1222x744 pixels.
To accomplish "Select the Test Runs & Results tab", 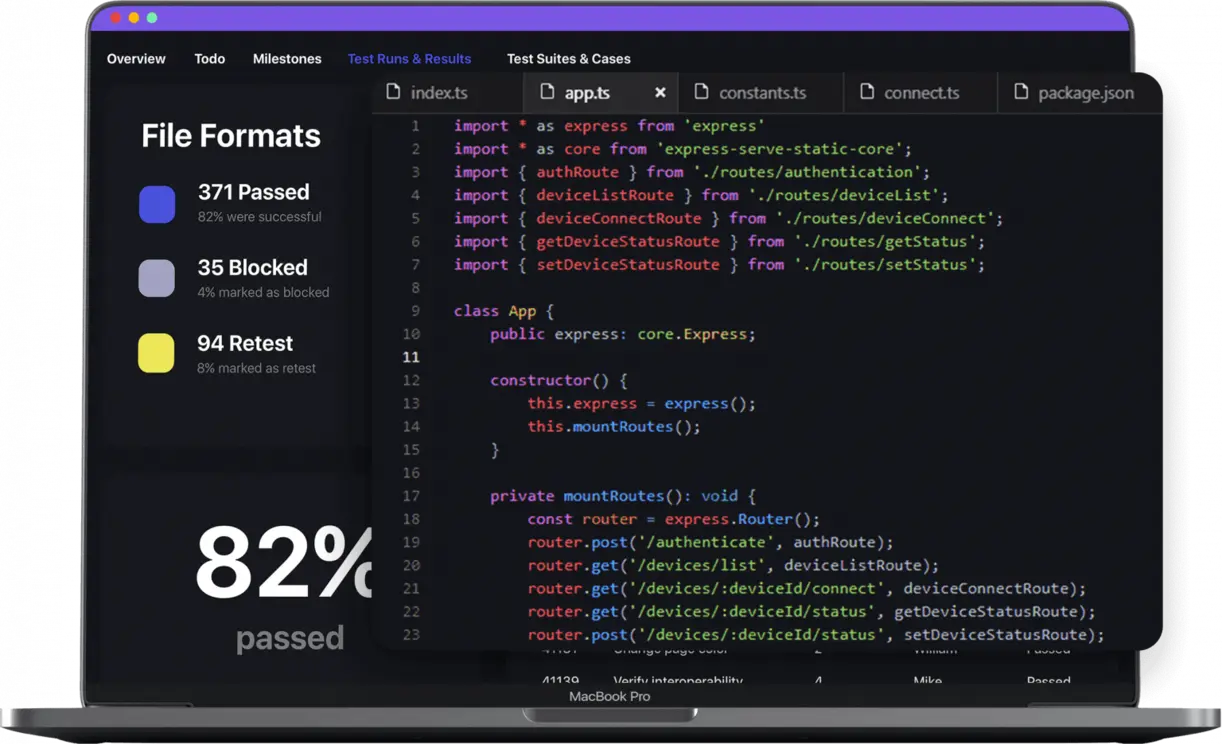I will click(x=409, y=59).
